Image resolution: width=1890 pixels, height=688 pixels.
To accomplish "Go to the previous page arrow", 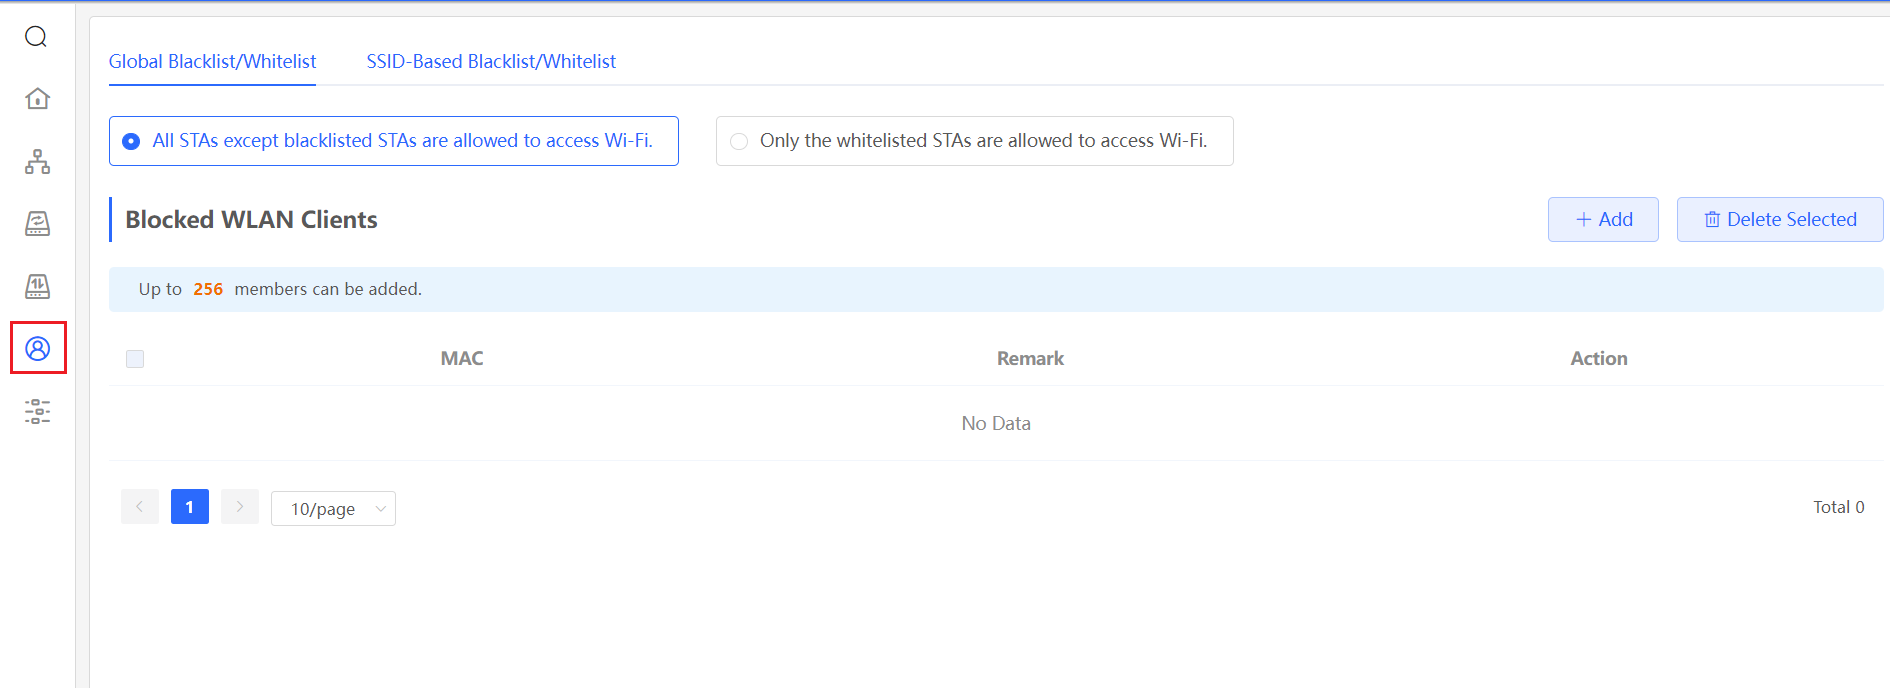I will 140,507.
